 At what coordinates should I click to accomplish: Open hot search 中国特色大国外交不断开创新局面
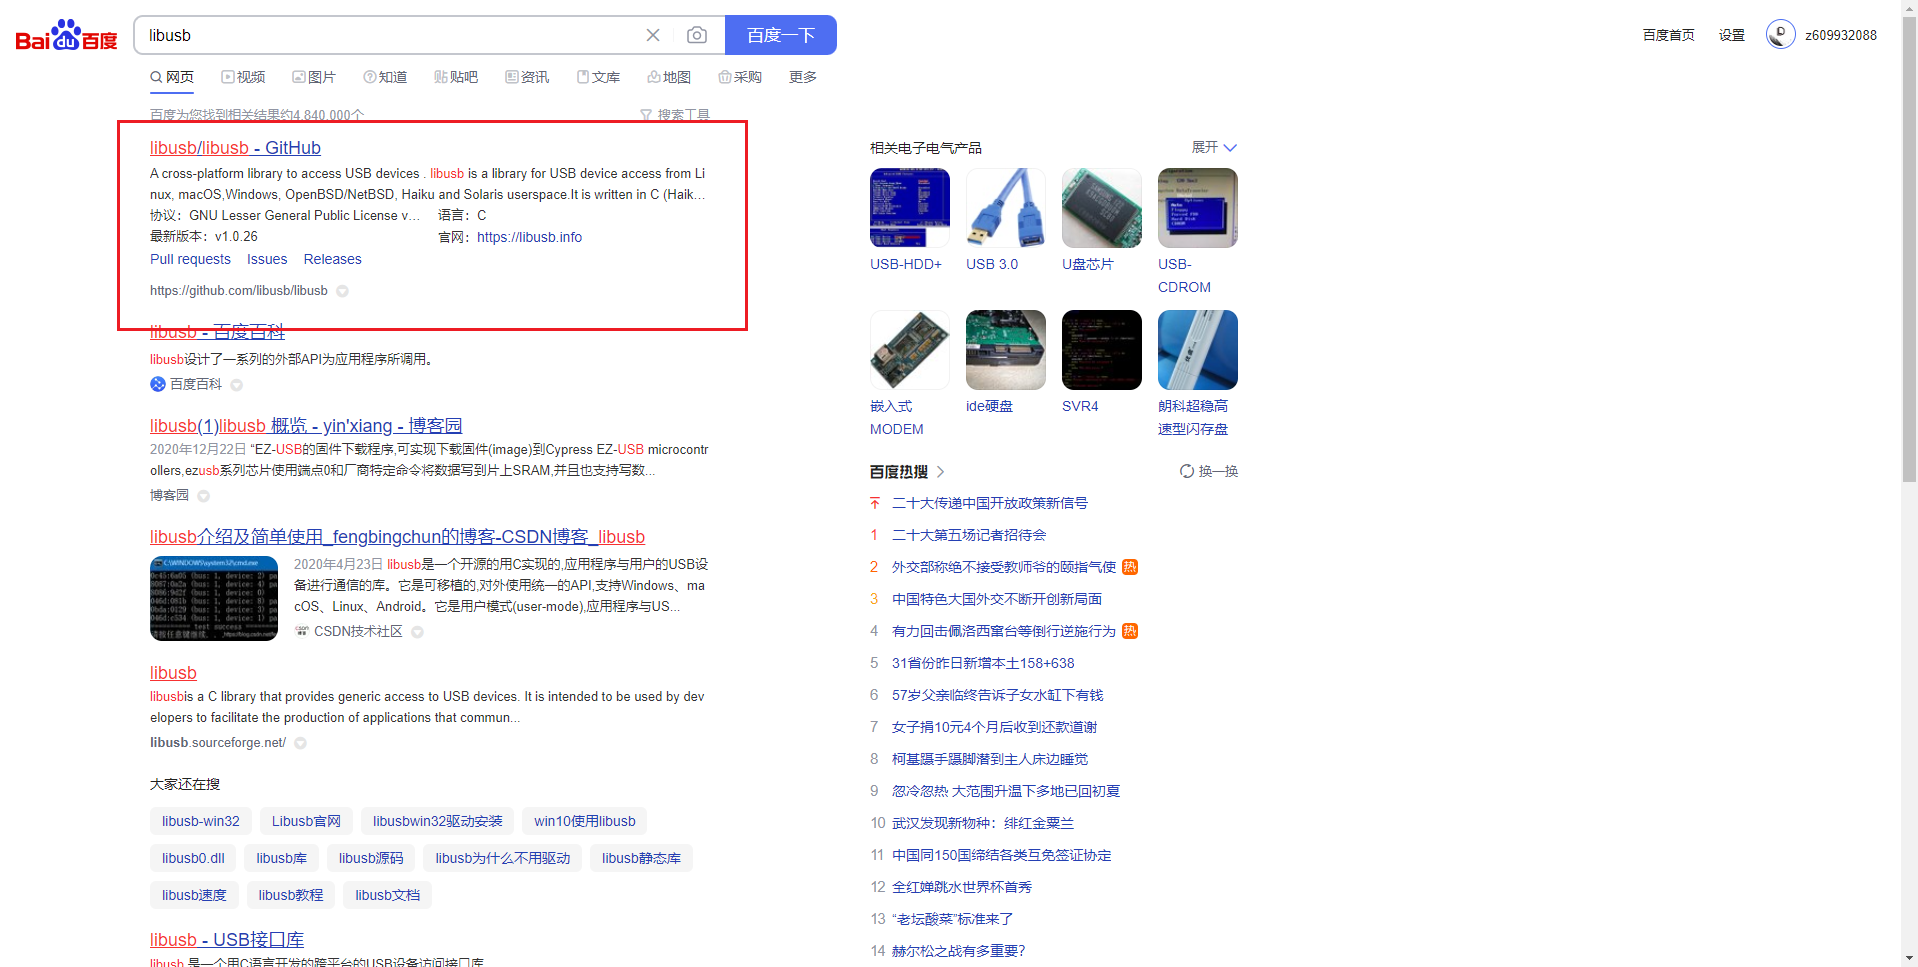(997, 599)
